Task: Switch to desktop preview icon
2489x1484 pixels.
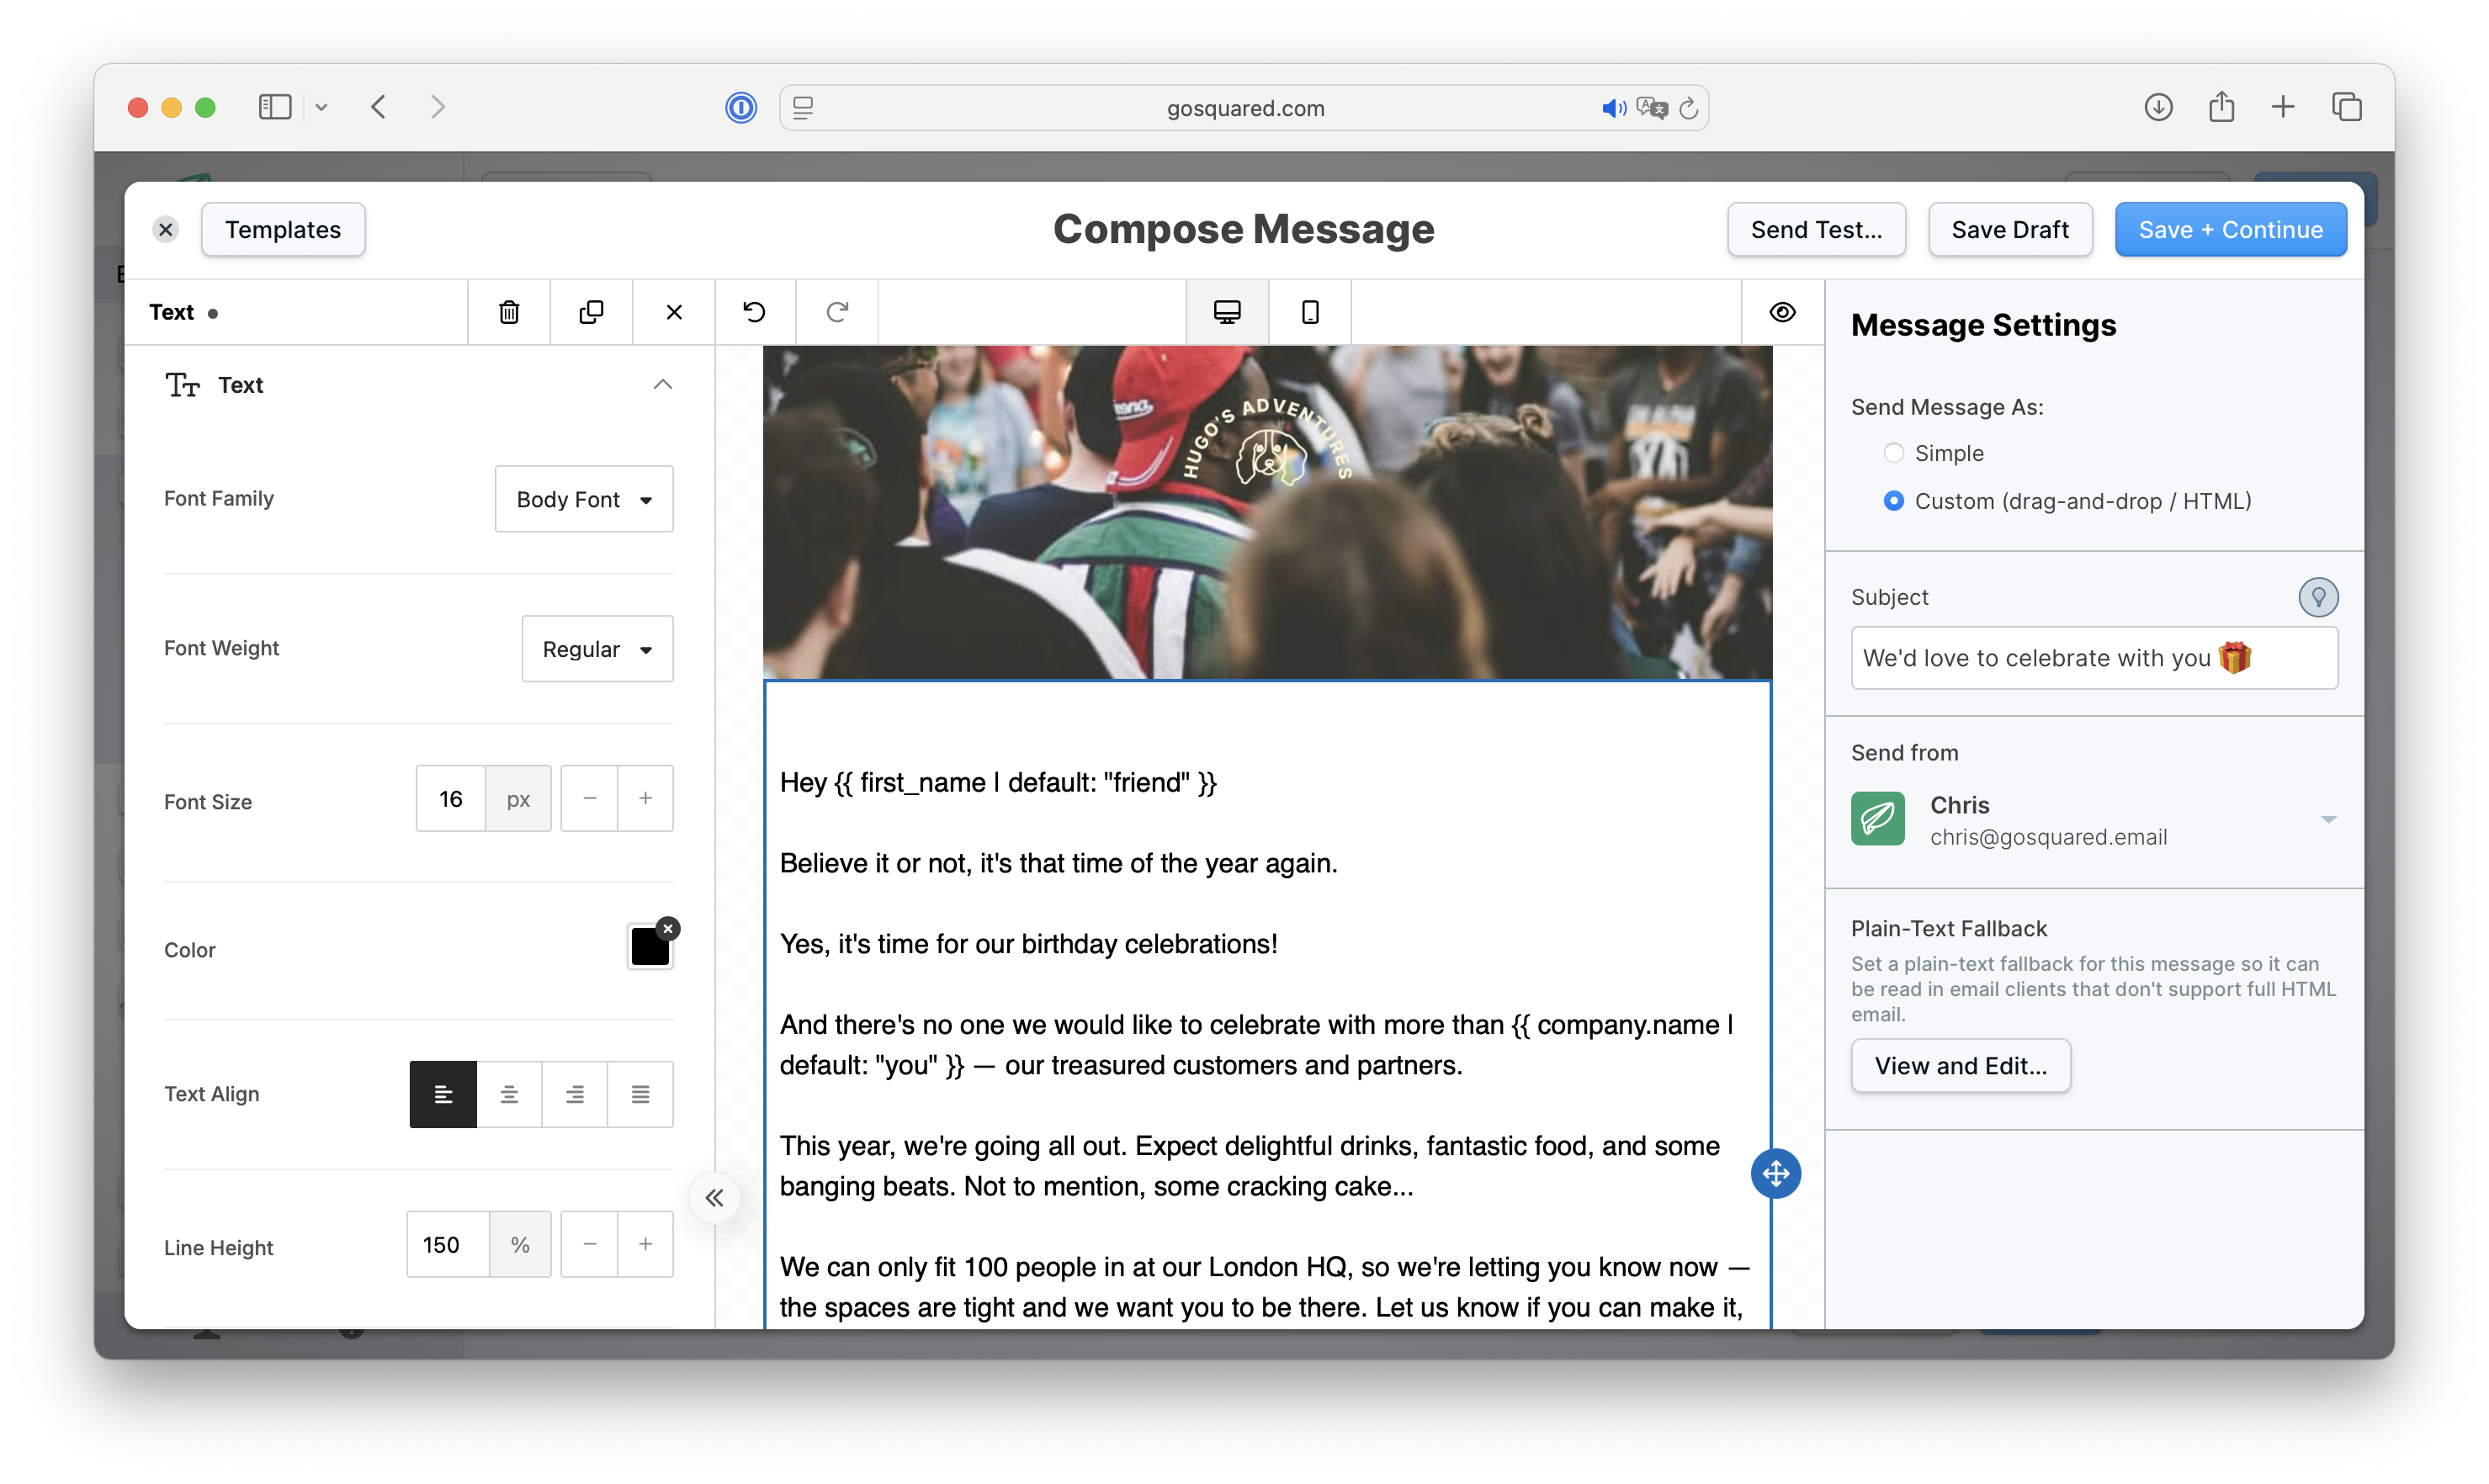Action: (x=1227, y=312)
